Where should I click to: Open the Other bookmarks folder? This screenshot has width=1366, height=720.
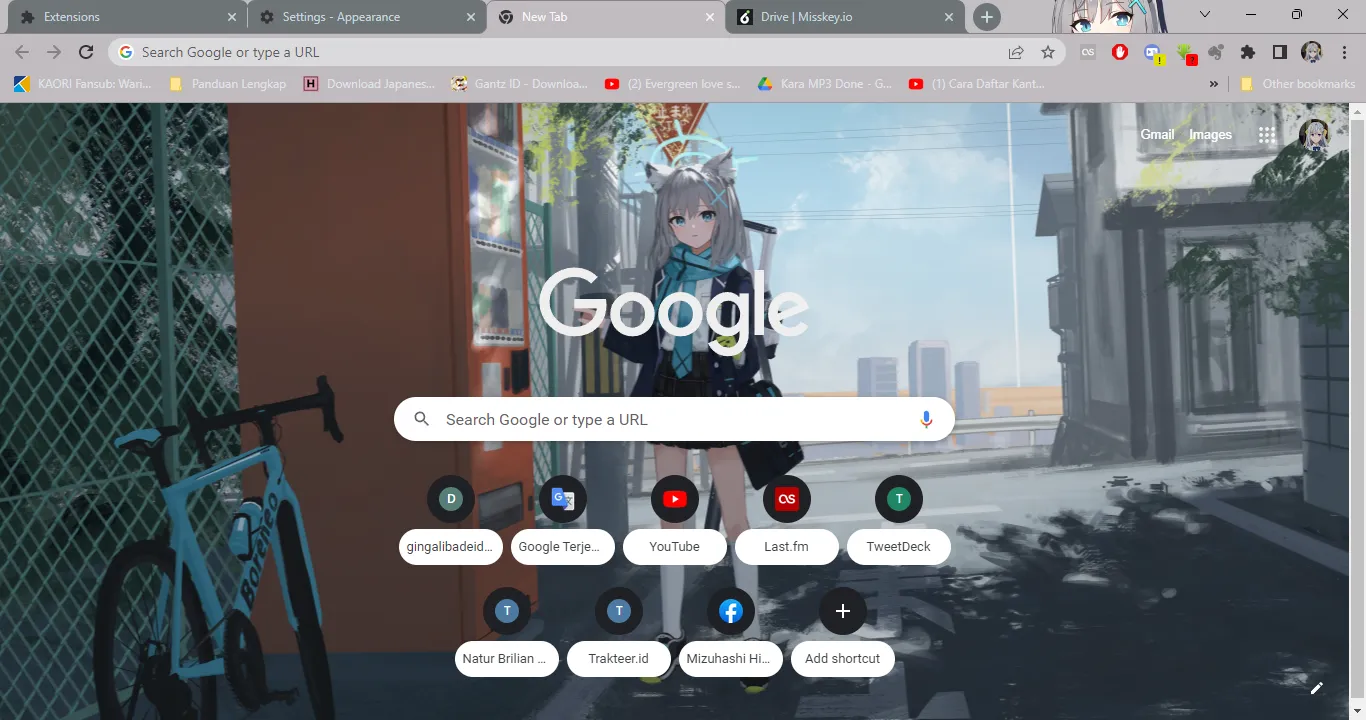(1298, 84)
